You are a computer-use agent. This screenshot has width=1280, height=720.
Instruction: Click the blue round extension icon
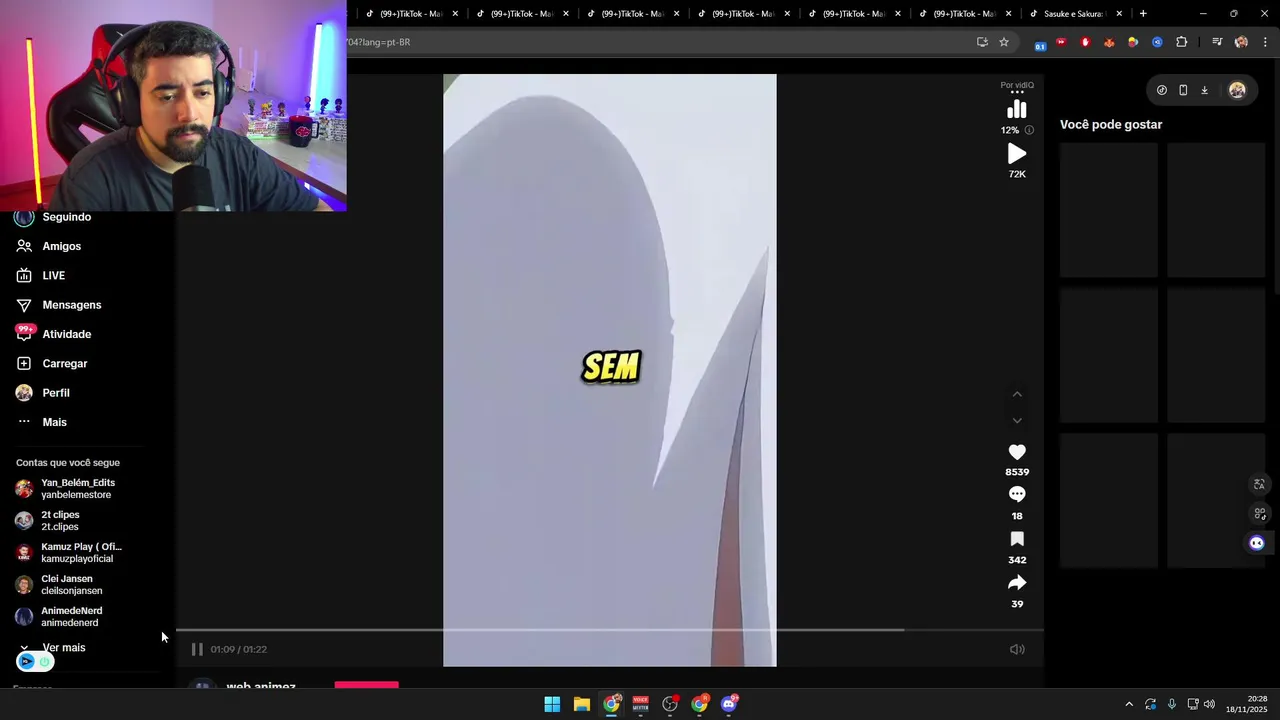(x=1157, y=42)
